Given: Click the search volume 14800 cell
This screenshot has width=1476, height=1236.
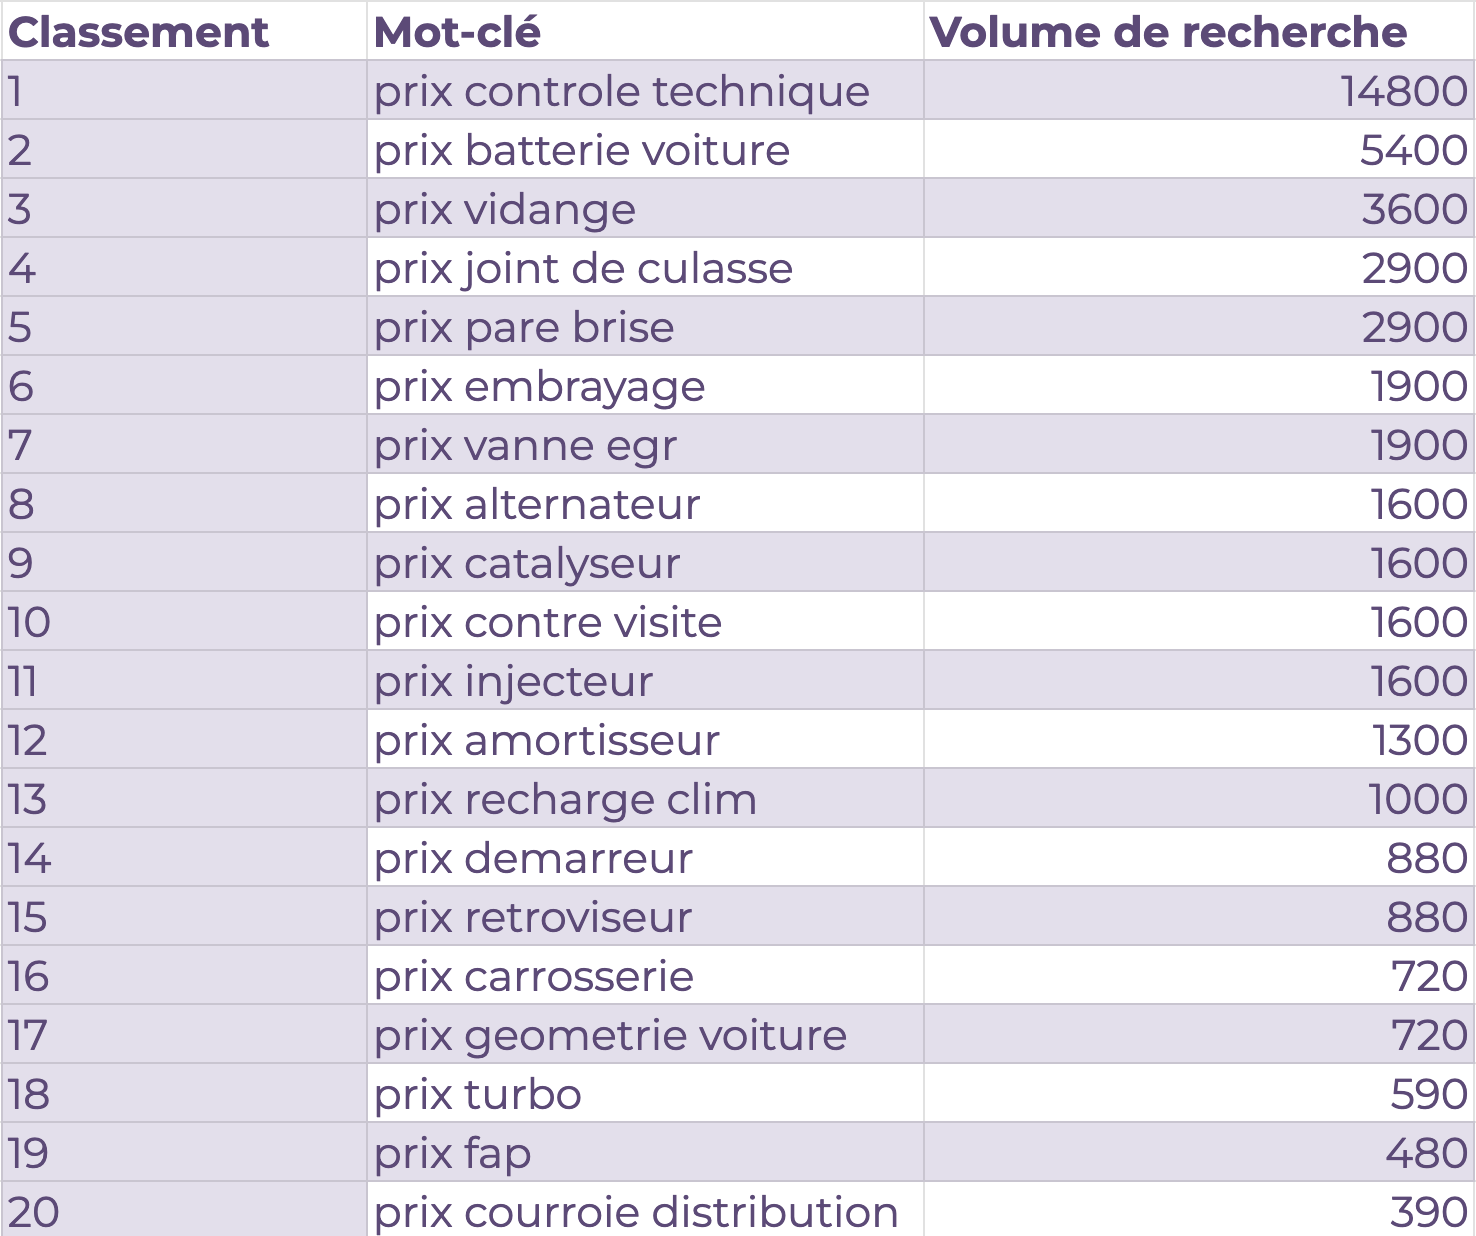Looking at the screenshot, I should pos(1403,91).
